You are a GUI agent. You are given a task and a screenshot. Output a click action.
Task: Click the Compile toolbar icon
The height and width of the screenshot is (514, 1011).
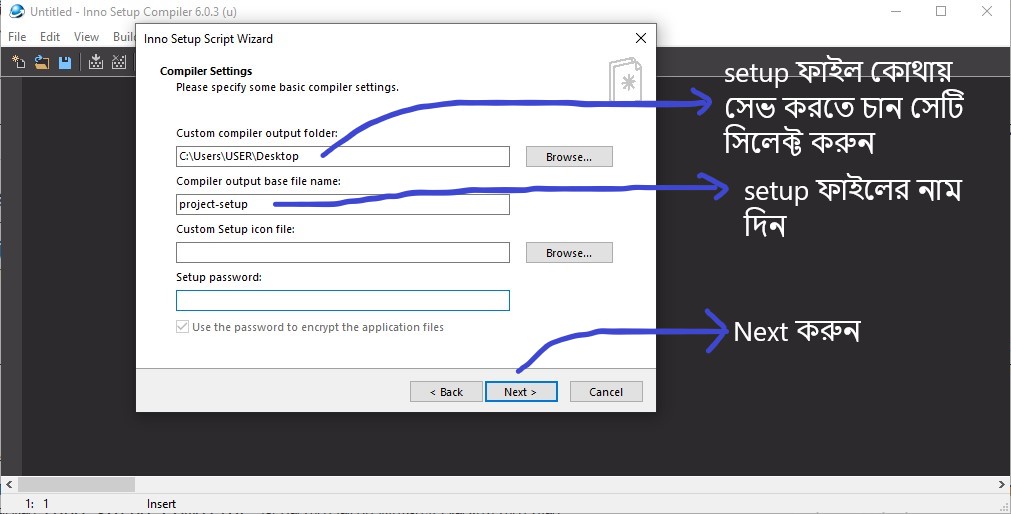(x=96, y=62)
